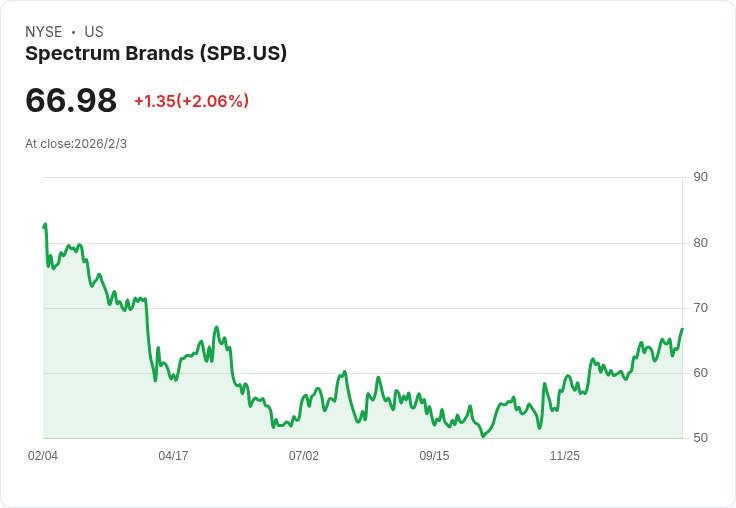
Task: Click the 02/04 date axis label
Action: [43, 455]
